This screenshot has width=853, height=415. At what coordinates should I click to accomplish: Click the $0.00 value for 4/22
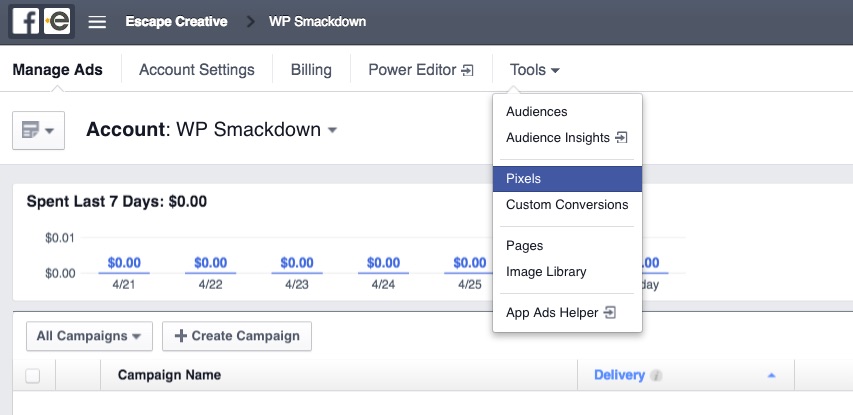pos(211,263)
